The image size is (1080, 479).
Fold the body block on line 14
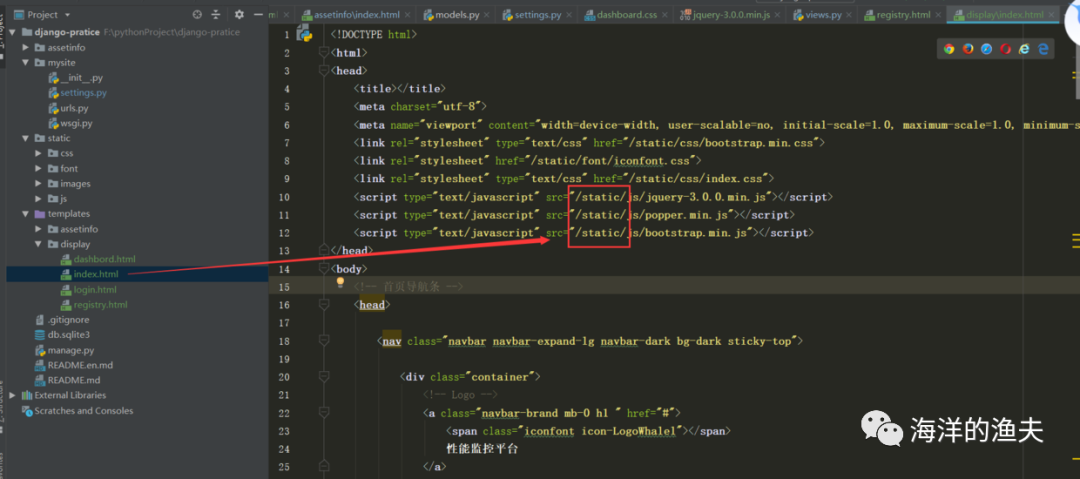(x=324, y=268)
